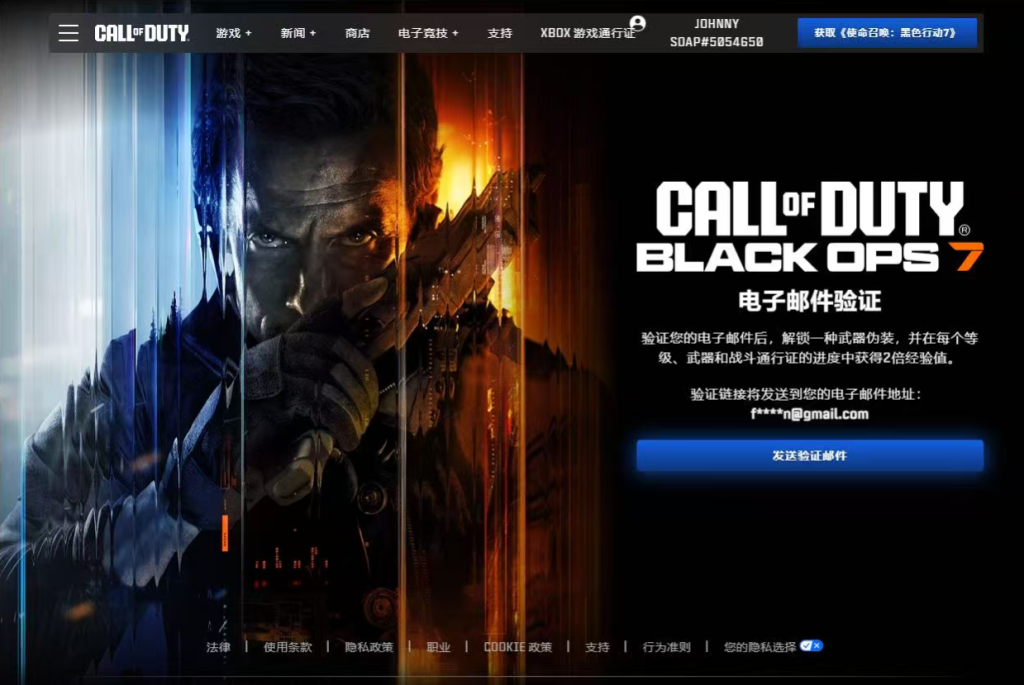Image resolution: width=1024 pixels, height=685 pixels.
Task: Go to XBOX 游戏通行证 in the navigation
Action: coord(586,33)
